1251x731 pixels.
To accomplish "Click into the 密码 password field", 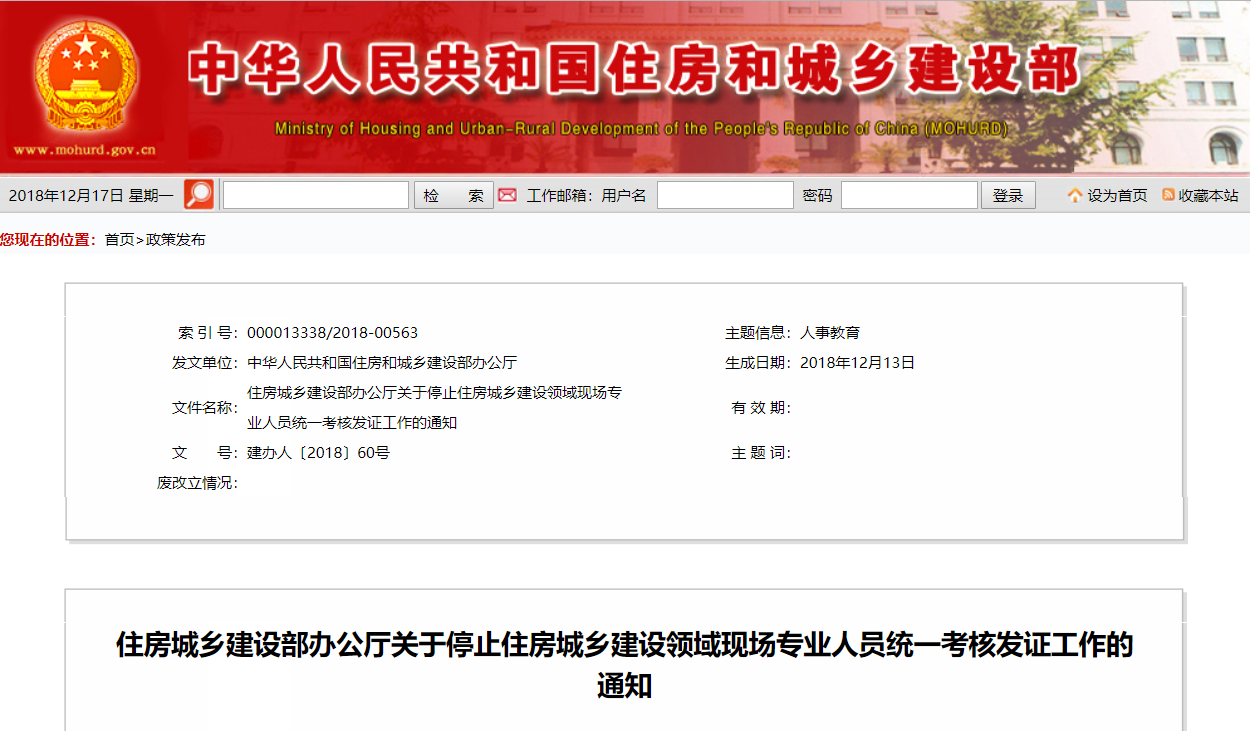I will pyautogui.click(x=908, y=195).
